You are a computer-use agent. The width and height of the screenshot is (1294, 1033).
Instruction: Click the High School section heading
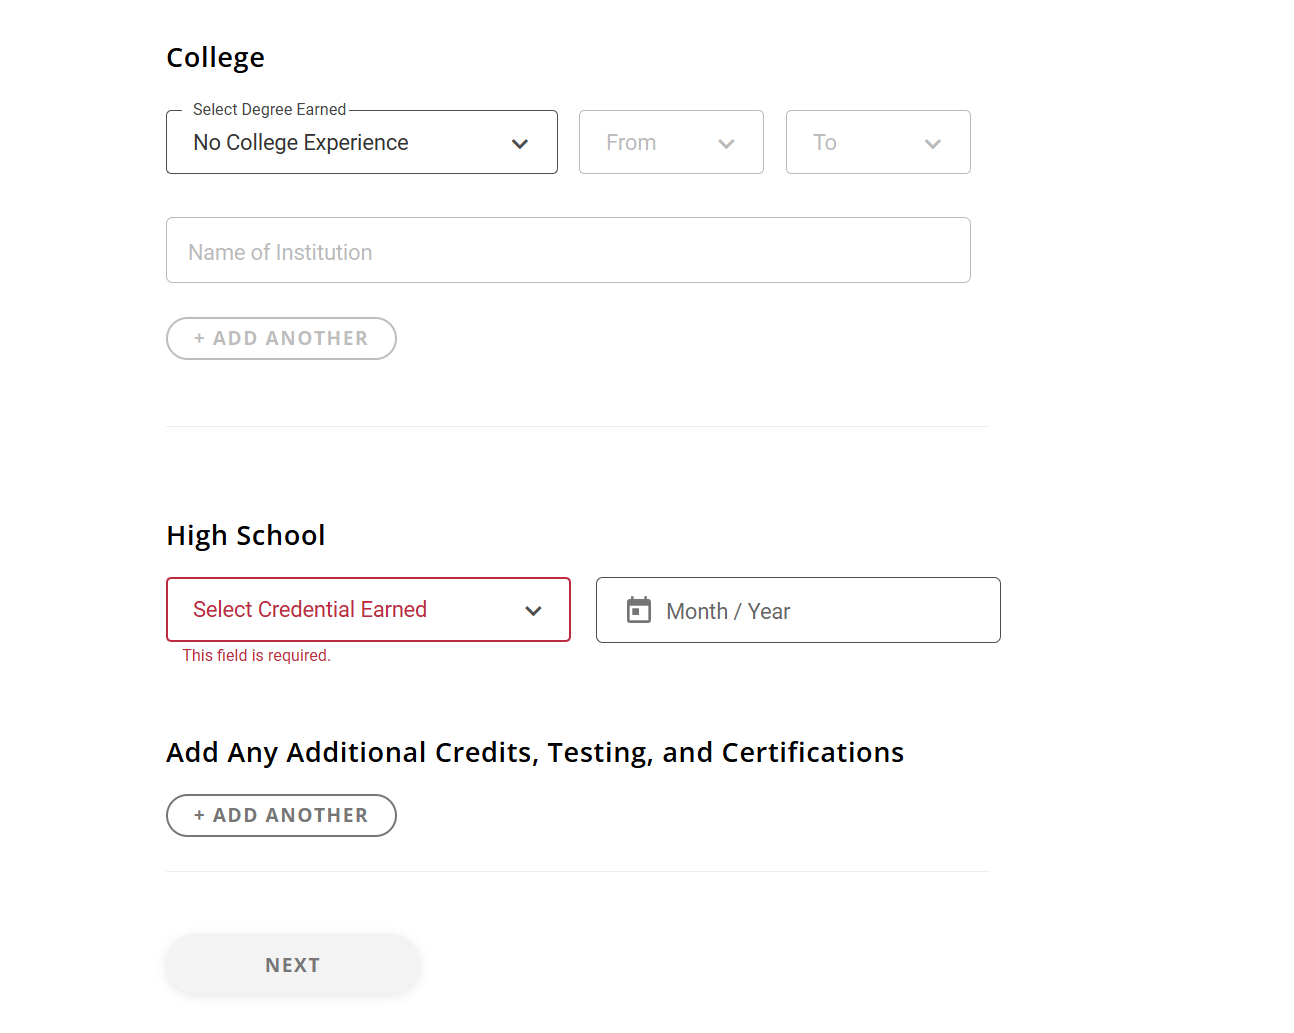click(x=246, y=536)
